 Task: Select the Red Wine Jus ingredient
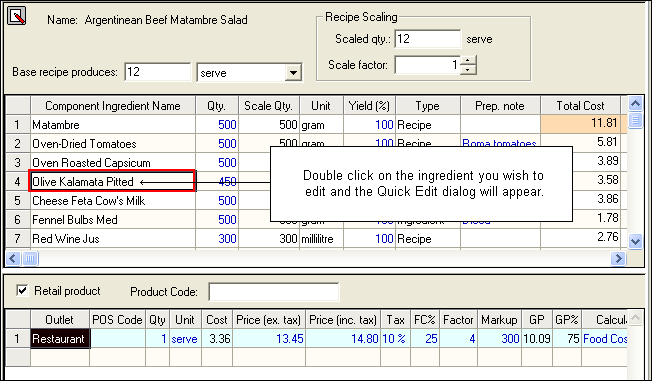click(x=113, y=238)
